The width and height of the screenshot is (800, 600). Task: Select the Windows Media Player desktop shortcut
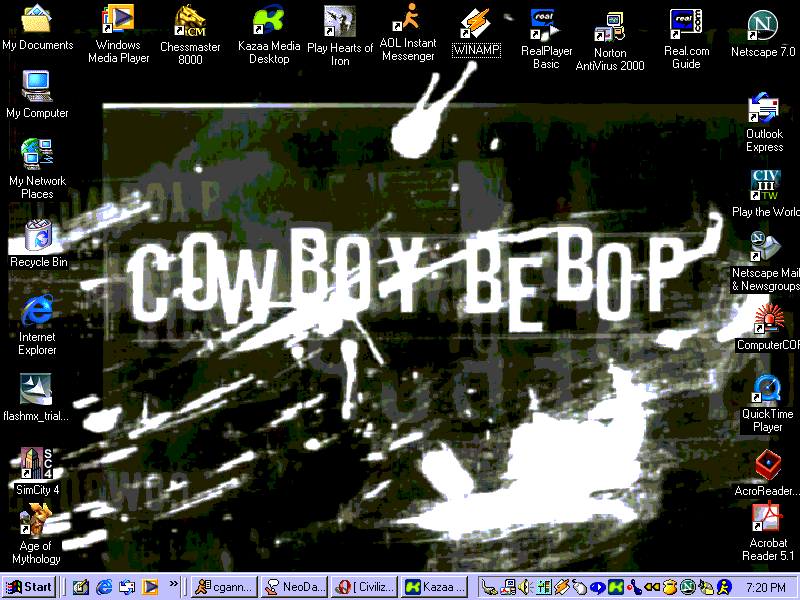[x=118, y=33]
